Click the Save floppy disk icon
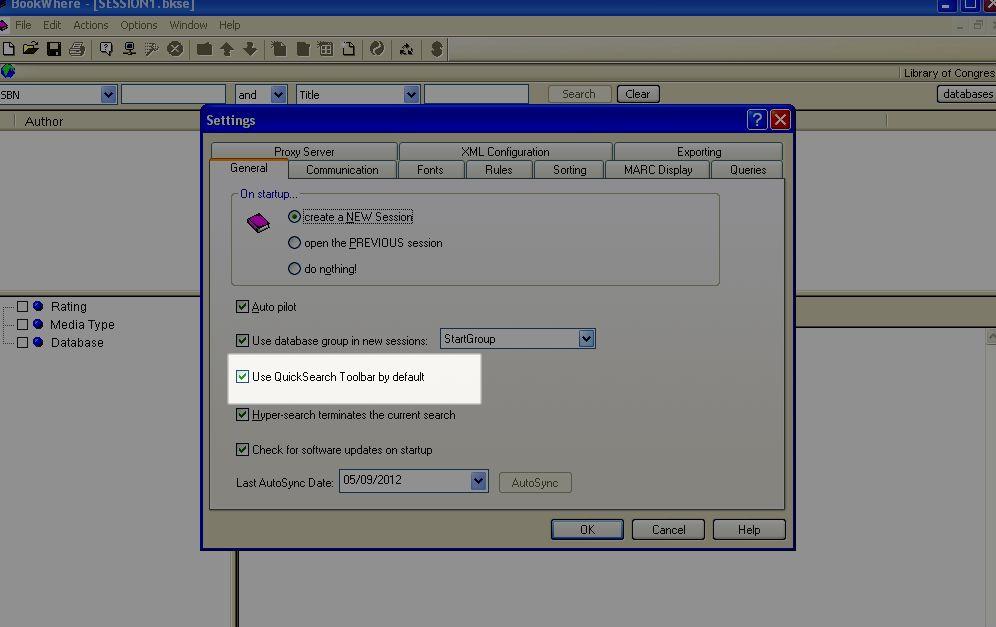Screen dimensions: 996x627 pos(54,49)
